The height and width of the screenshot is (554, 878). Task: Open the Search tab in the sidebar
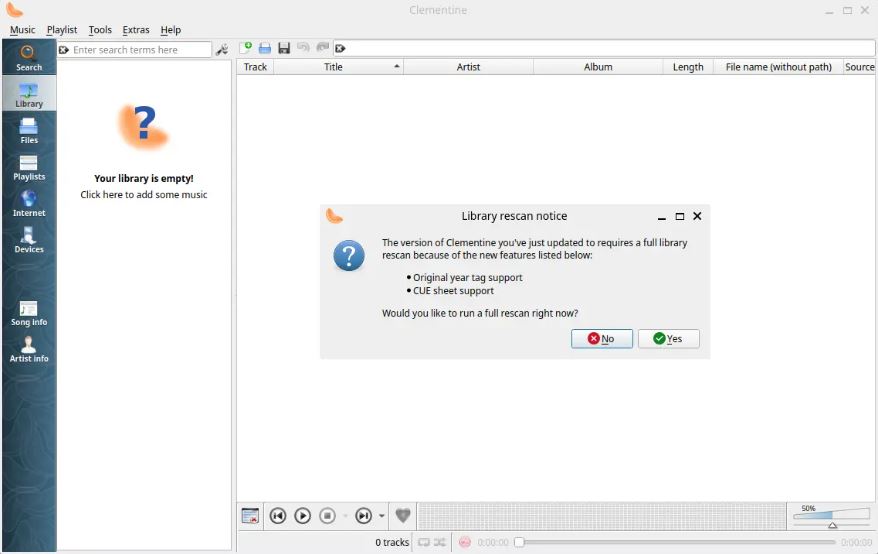(29, 58)
